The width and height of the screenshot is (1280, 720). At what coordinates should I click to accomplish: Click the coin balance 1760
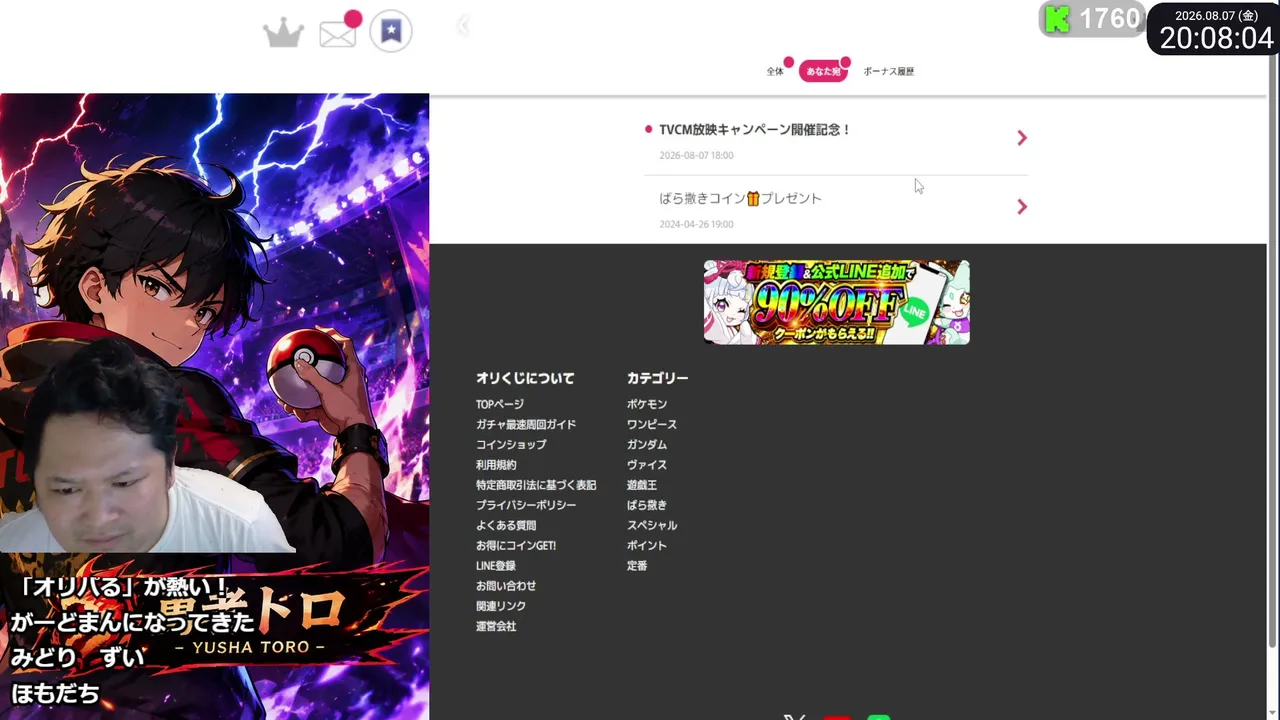tap(1110, 19)
